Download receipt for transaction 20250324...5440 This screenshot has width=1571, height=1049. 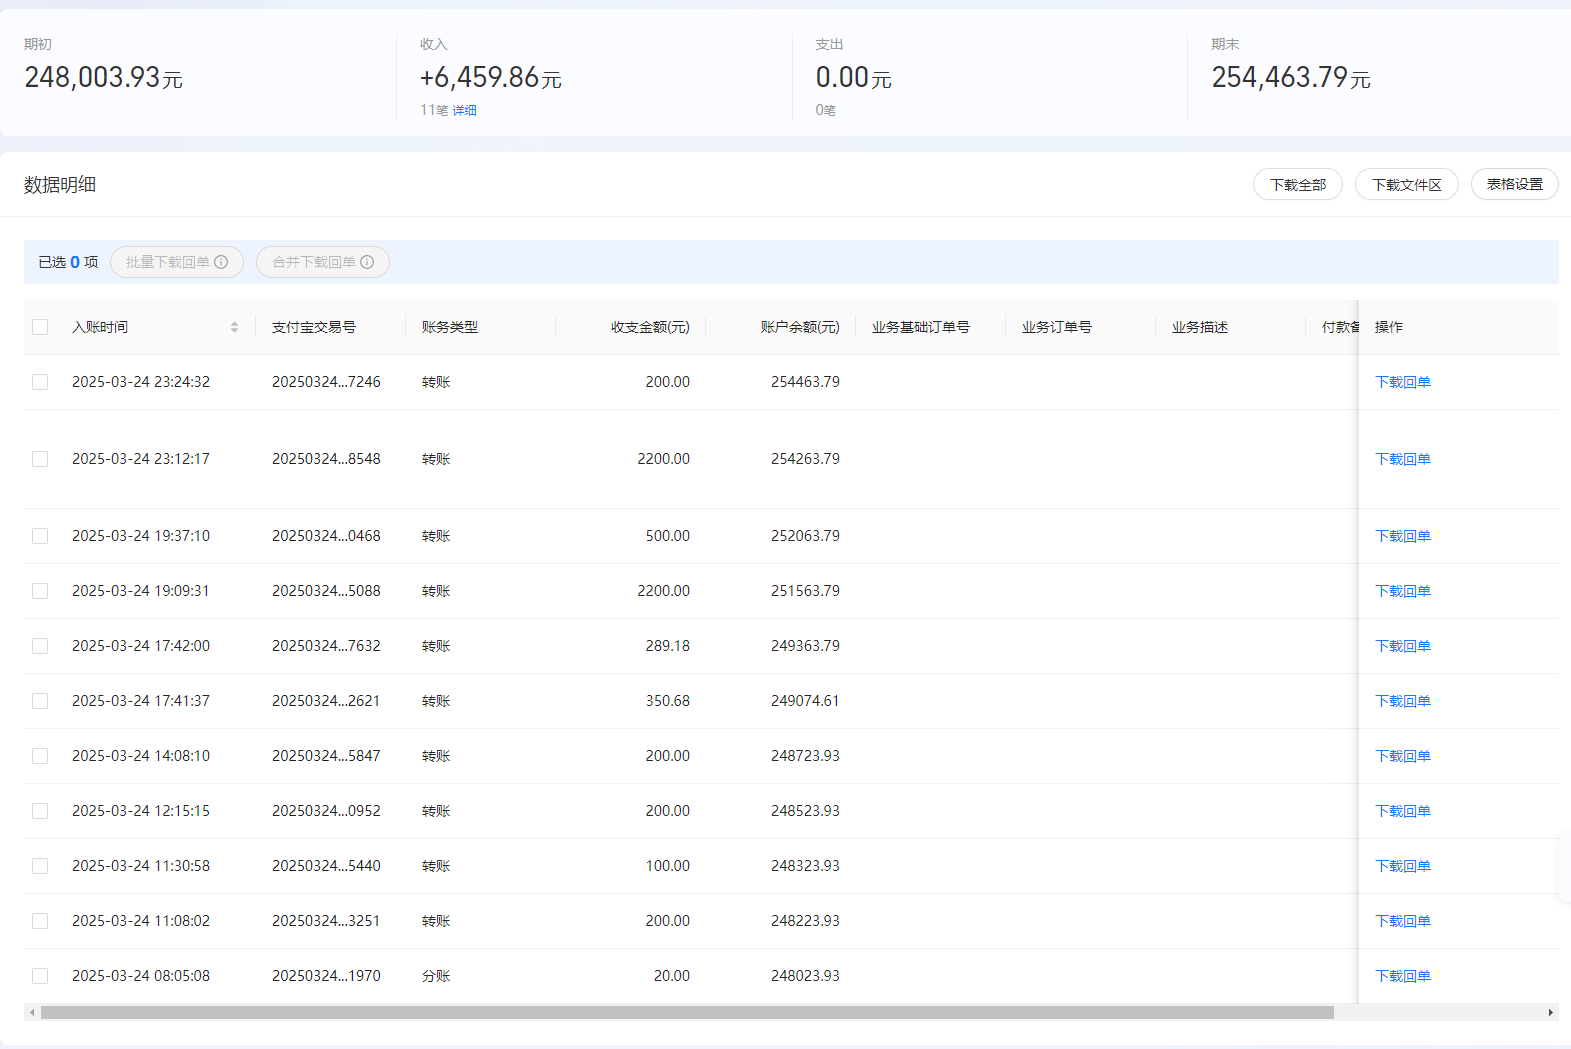click(x=1403, y=866)
